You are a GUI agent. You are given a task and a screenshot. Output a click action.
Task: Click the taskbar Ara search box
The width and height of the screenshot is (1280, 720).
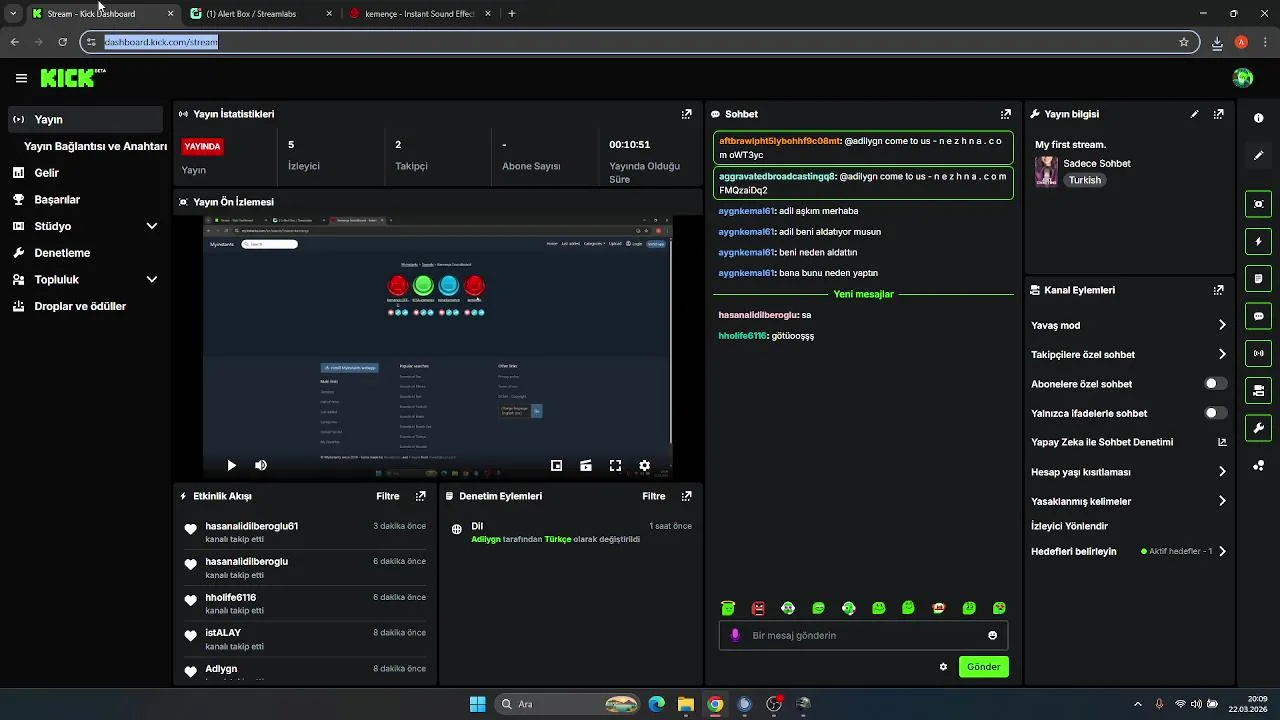(568, 704)
